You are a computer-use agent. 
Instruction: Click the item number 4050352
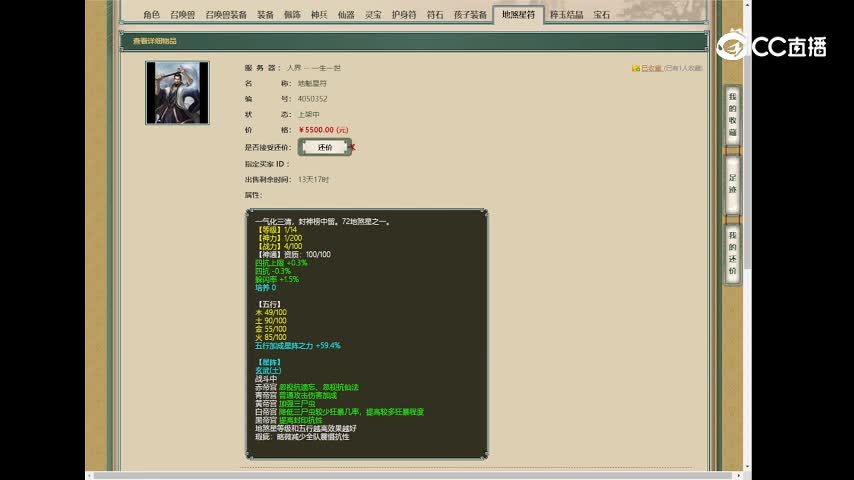tap(312, 99)
